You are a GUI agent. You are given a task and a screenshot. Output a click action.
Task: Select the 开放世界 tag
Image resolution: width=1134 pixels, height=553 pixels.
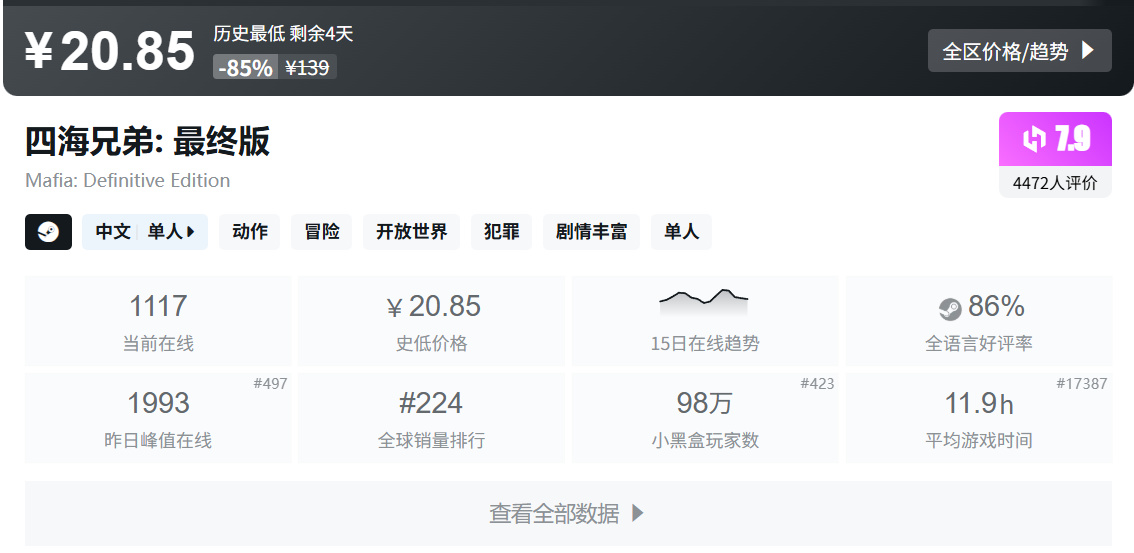[x=412, y=232]
